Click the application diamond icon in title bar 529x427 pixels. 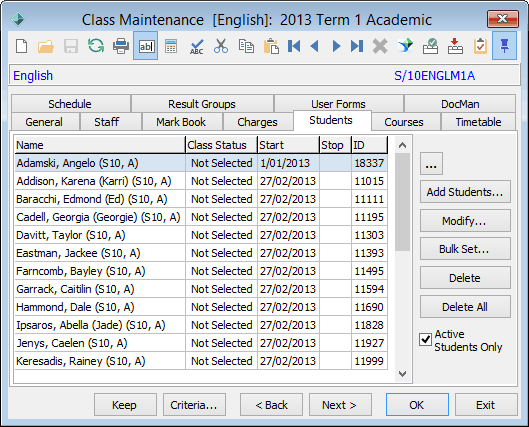click(x=18, y=20)
